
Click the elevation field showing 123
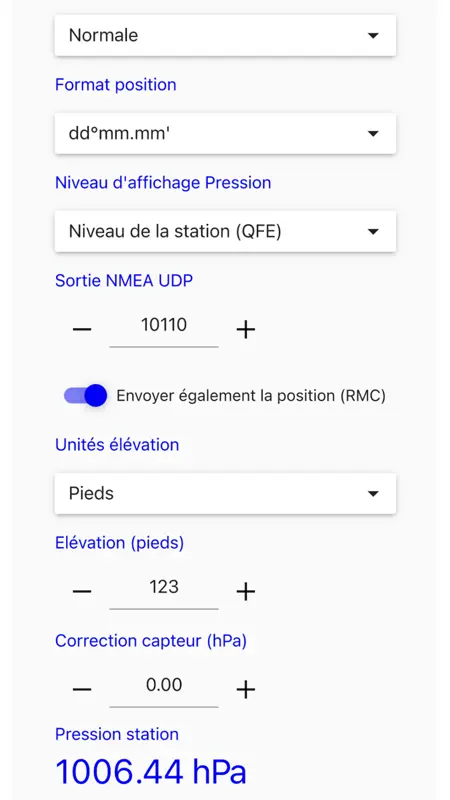point(164,591)
